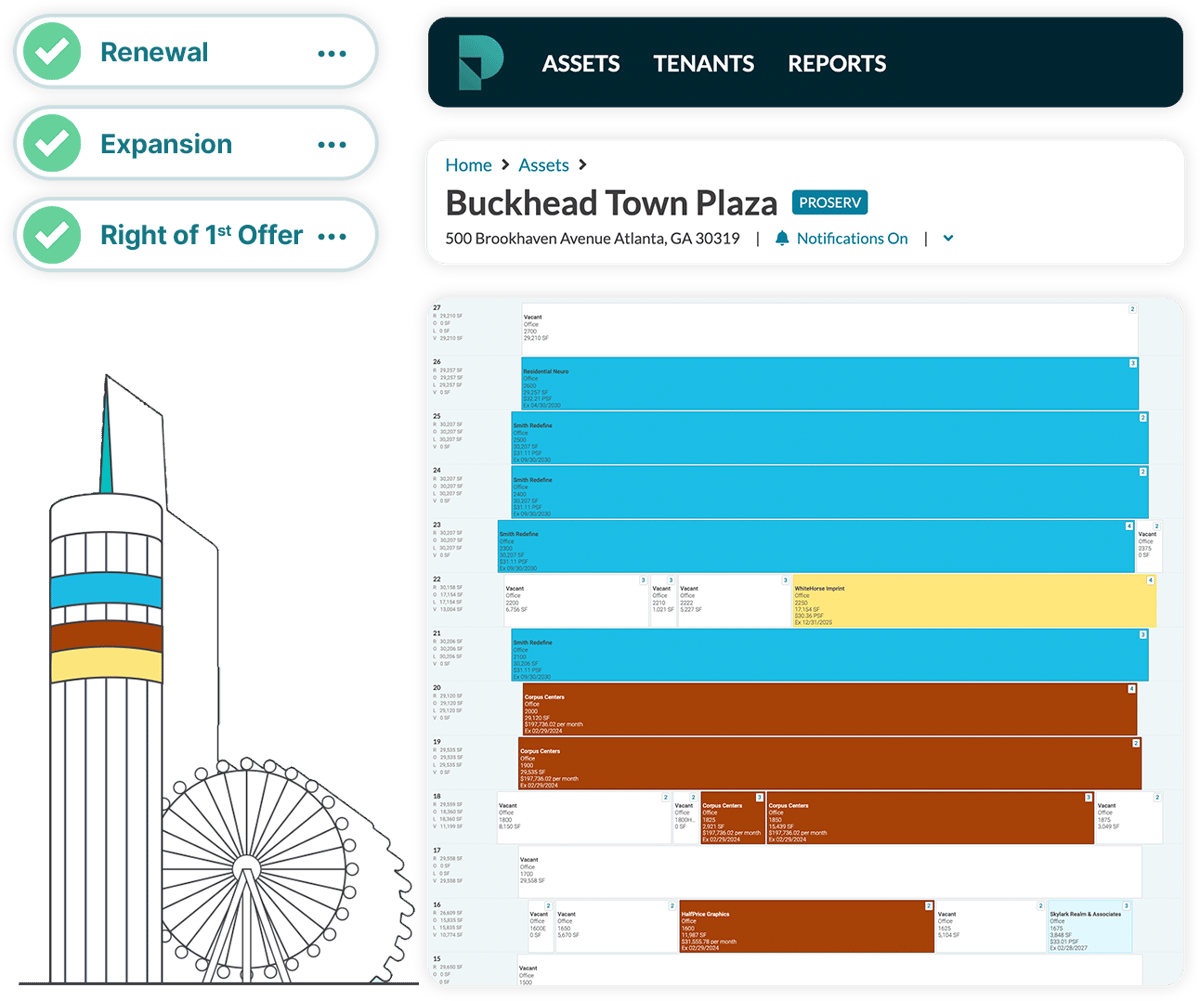The height and width of the screenshot is (1001, 1200).
Task: Select Smith Redefine suite 2100 block
Action: [x=830, y=655]
